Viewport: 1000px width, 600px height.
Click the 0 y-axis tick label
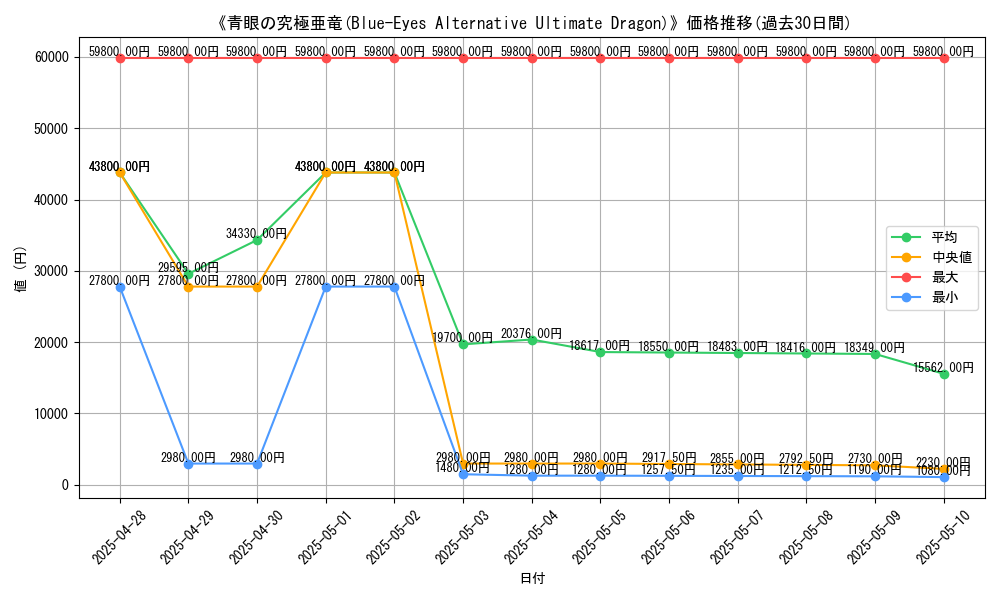click(x=65, y=485)
